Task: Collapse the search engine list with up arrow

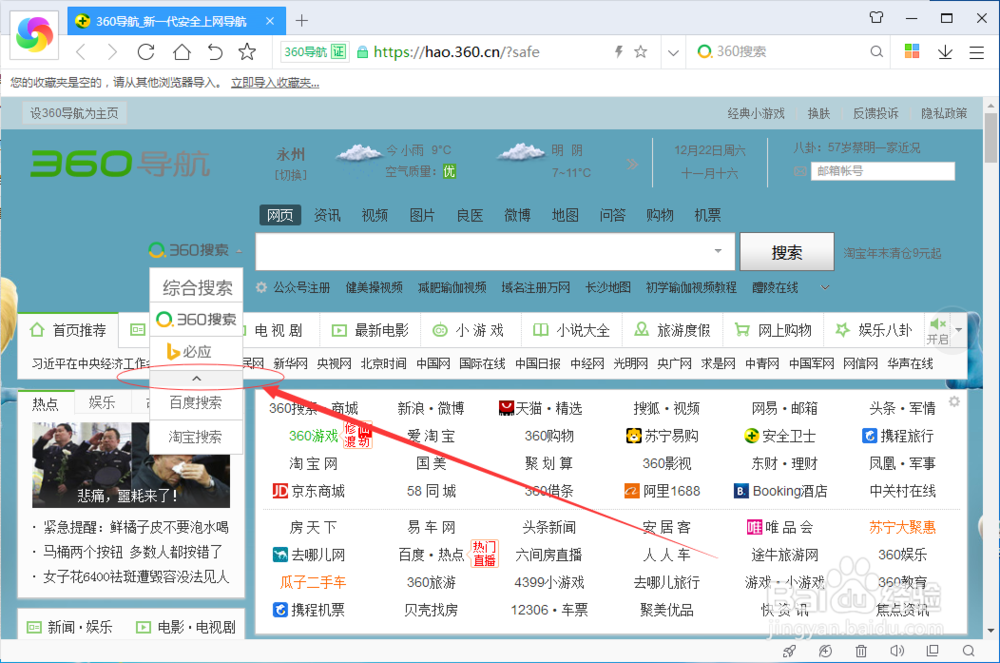Action: pyautogui.click(x=196, y=379)
